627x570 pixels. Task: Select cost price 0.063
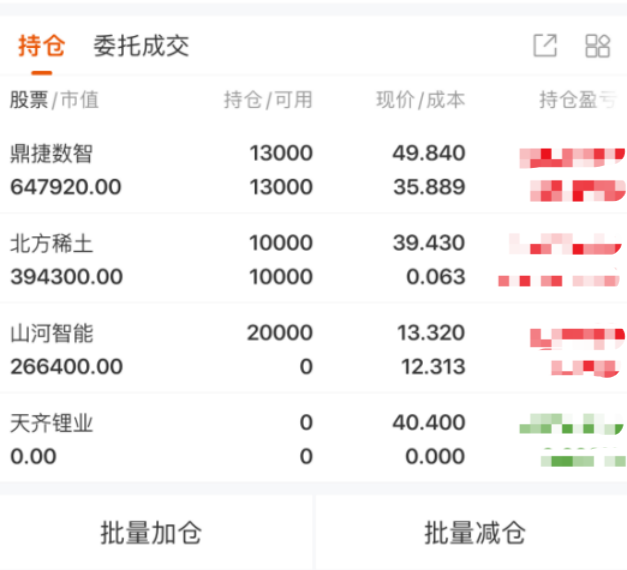[x=436, y=277]
